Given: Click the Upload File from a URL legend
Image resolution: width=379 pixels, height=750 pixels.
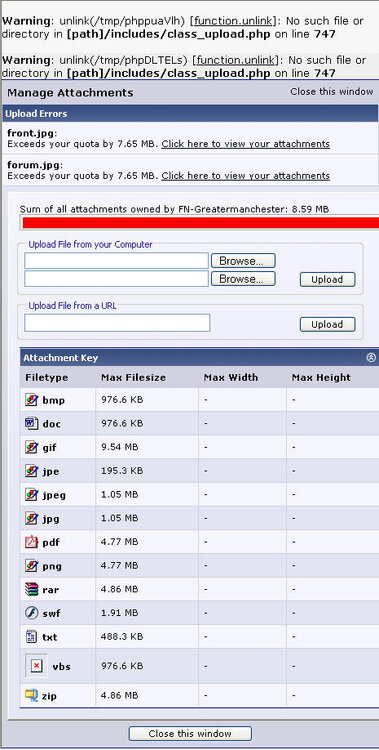Looking at the screenshot, I should [73, 306].
